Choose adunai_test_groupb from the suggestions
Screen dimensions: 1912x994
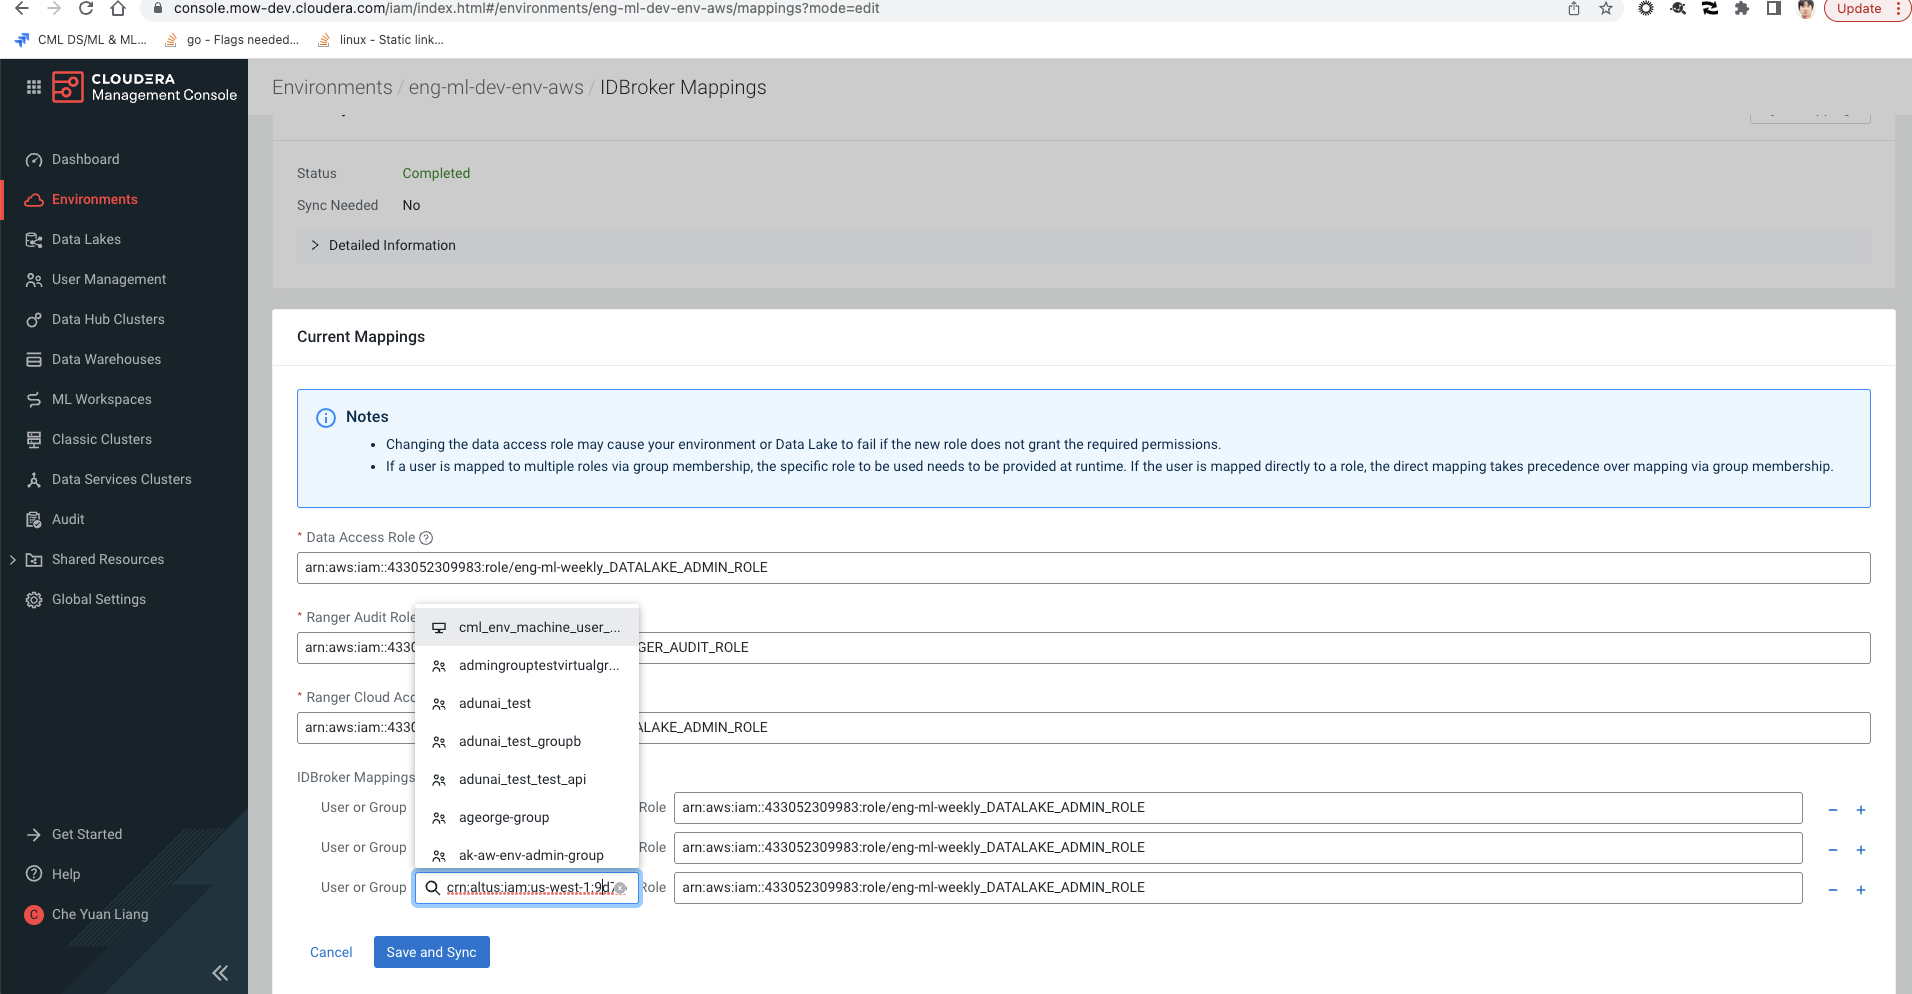point(519,742)
